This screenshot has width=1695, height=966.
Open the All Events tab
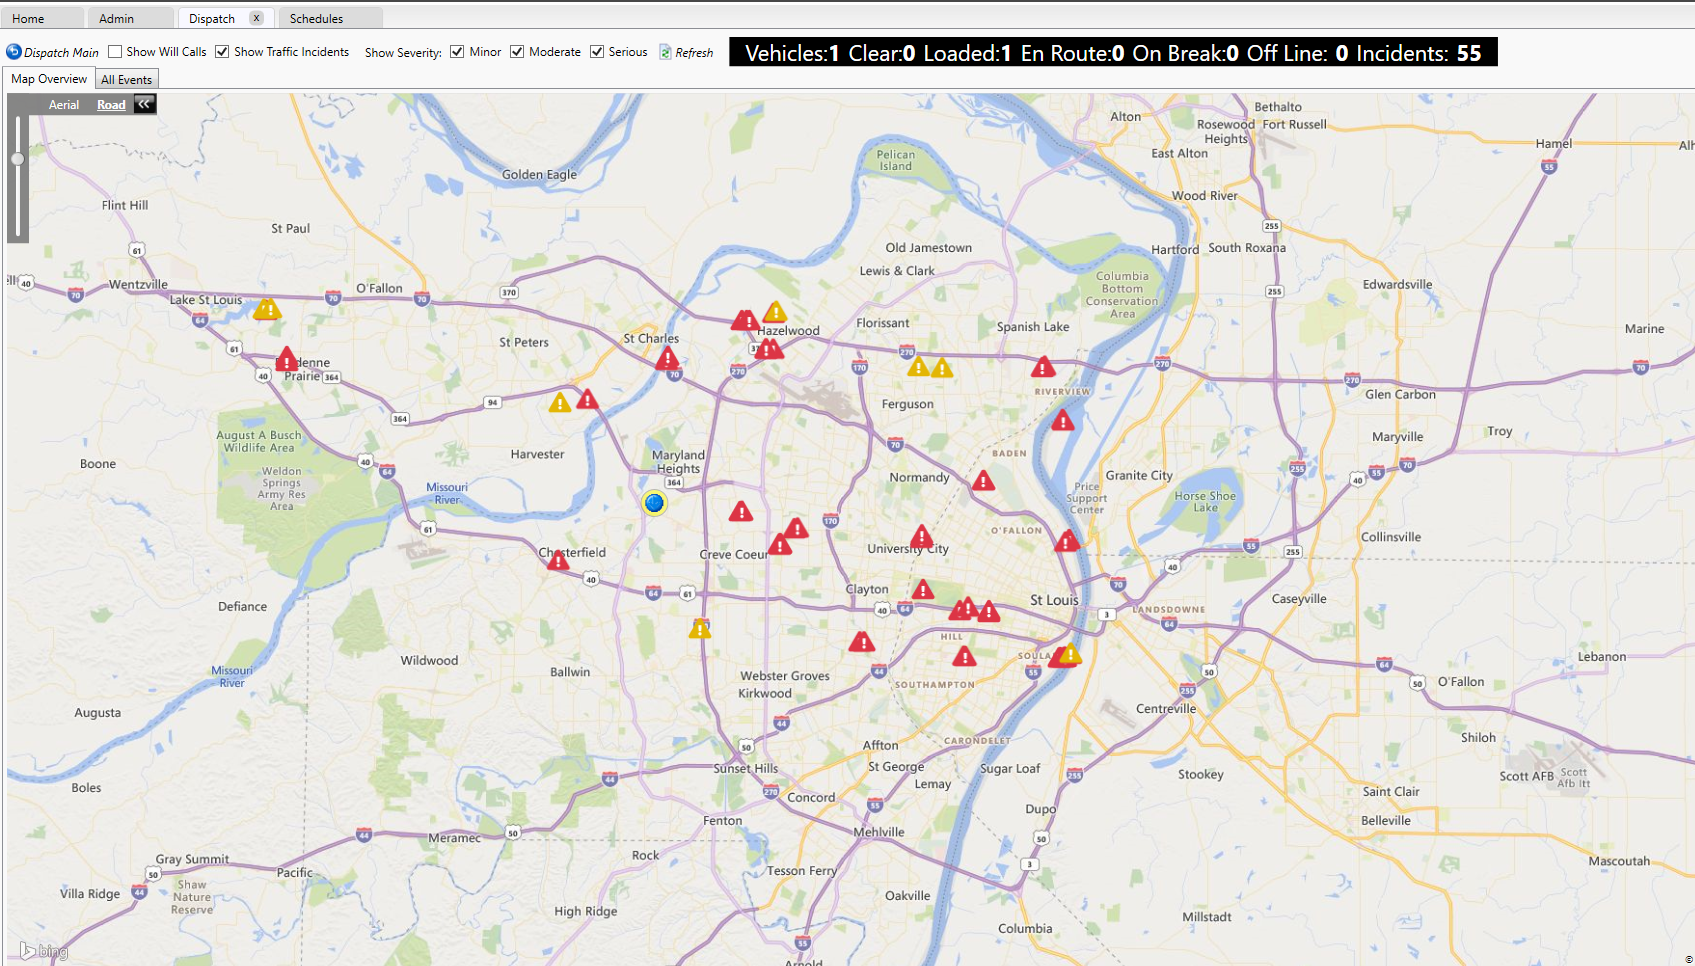pyautogui.click(x=126, y=78)
